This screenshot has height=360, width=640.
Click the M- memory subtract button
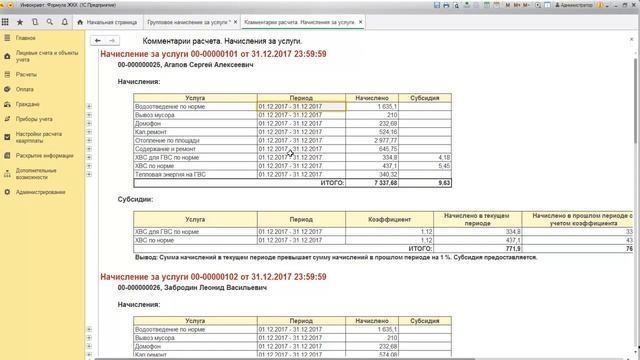(x=526, y=5)
